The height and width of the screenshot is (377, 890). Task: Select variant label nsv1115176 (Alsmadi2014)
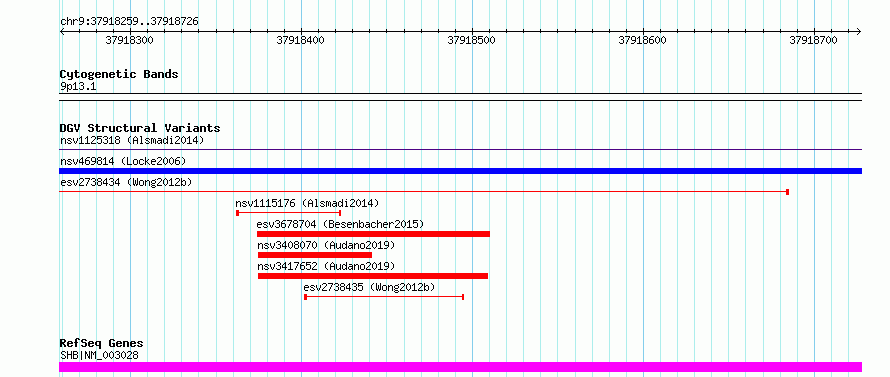point(307,203)
